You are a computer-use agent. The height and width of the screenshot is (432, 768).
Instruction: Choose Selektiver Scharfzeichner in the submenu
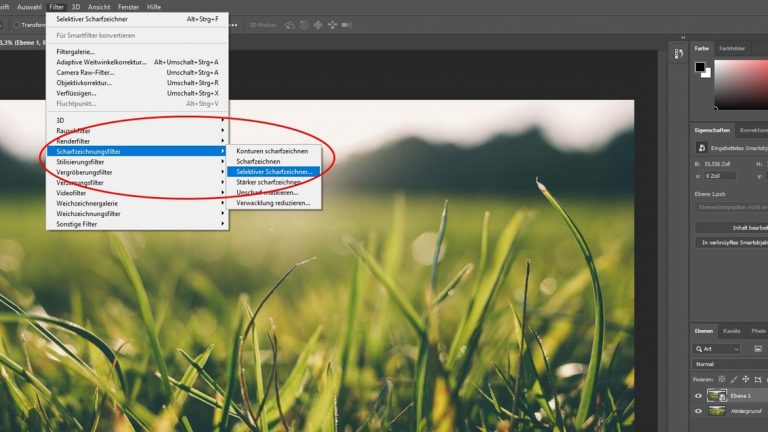273,171
